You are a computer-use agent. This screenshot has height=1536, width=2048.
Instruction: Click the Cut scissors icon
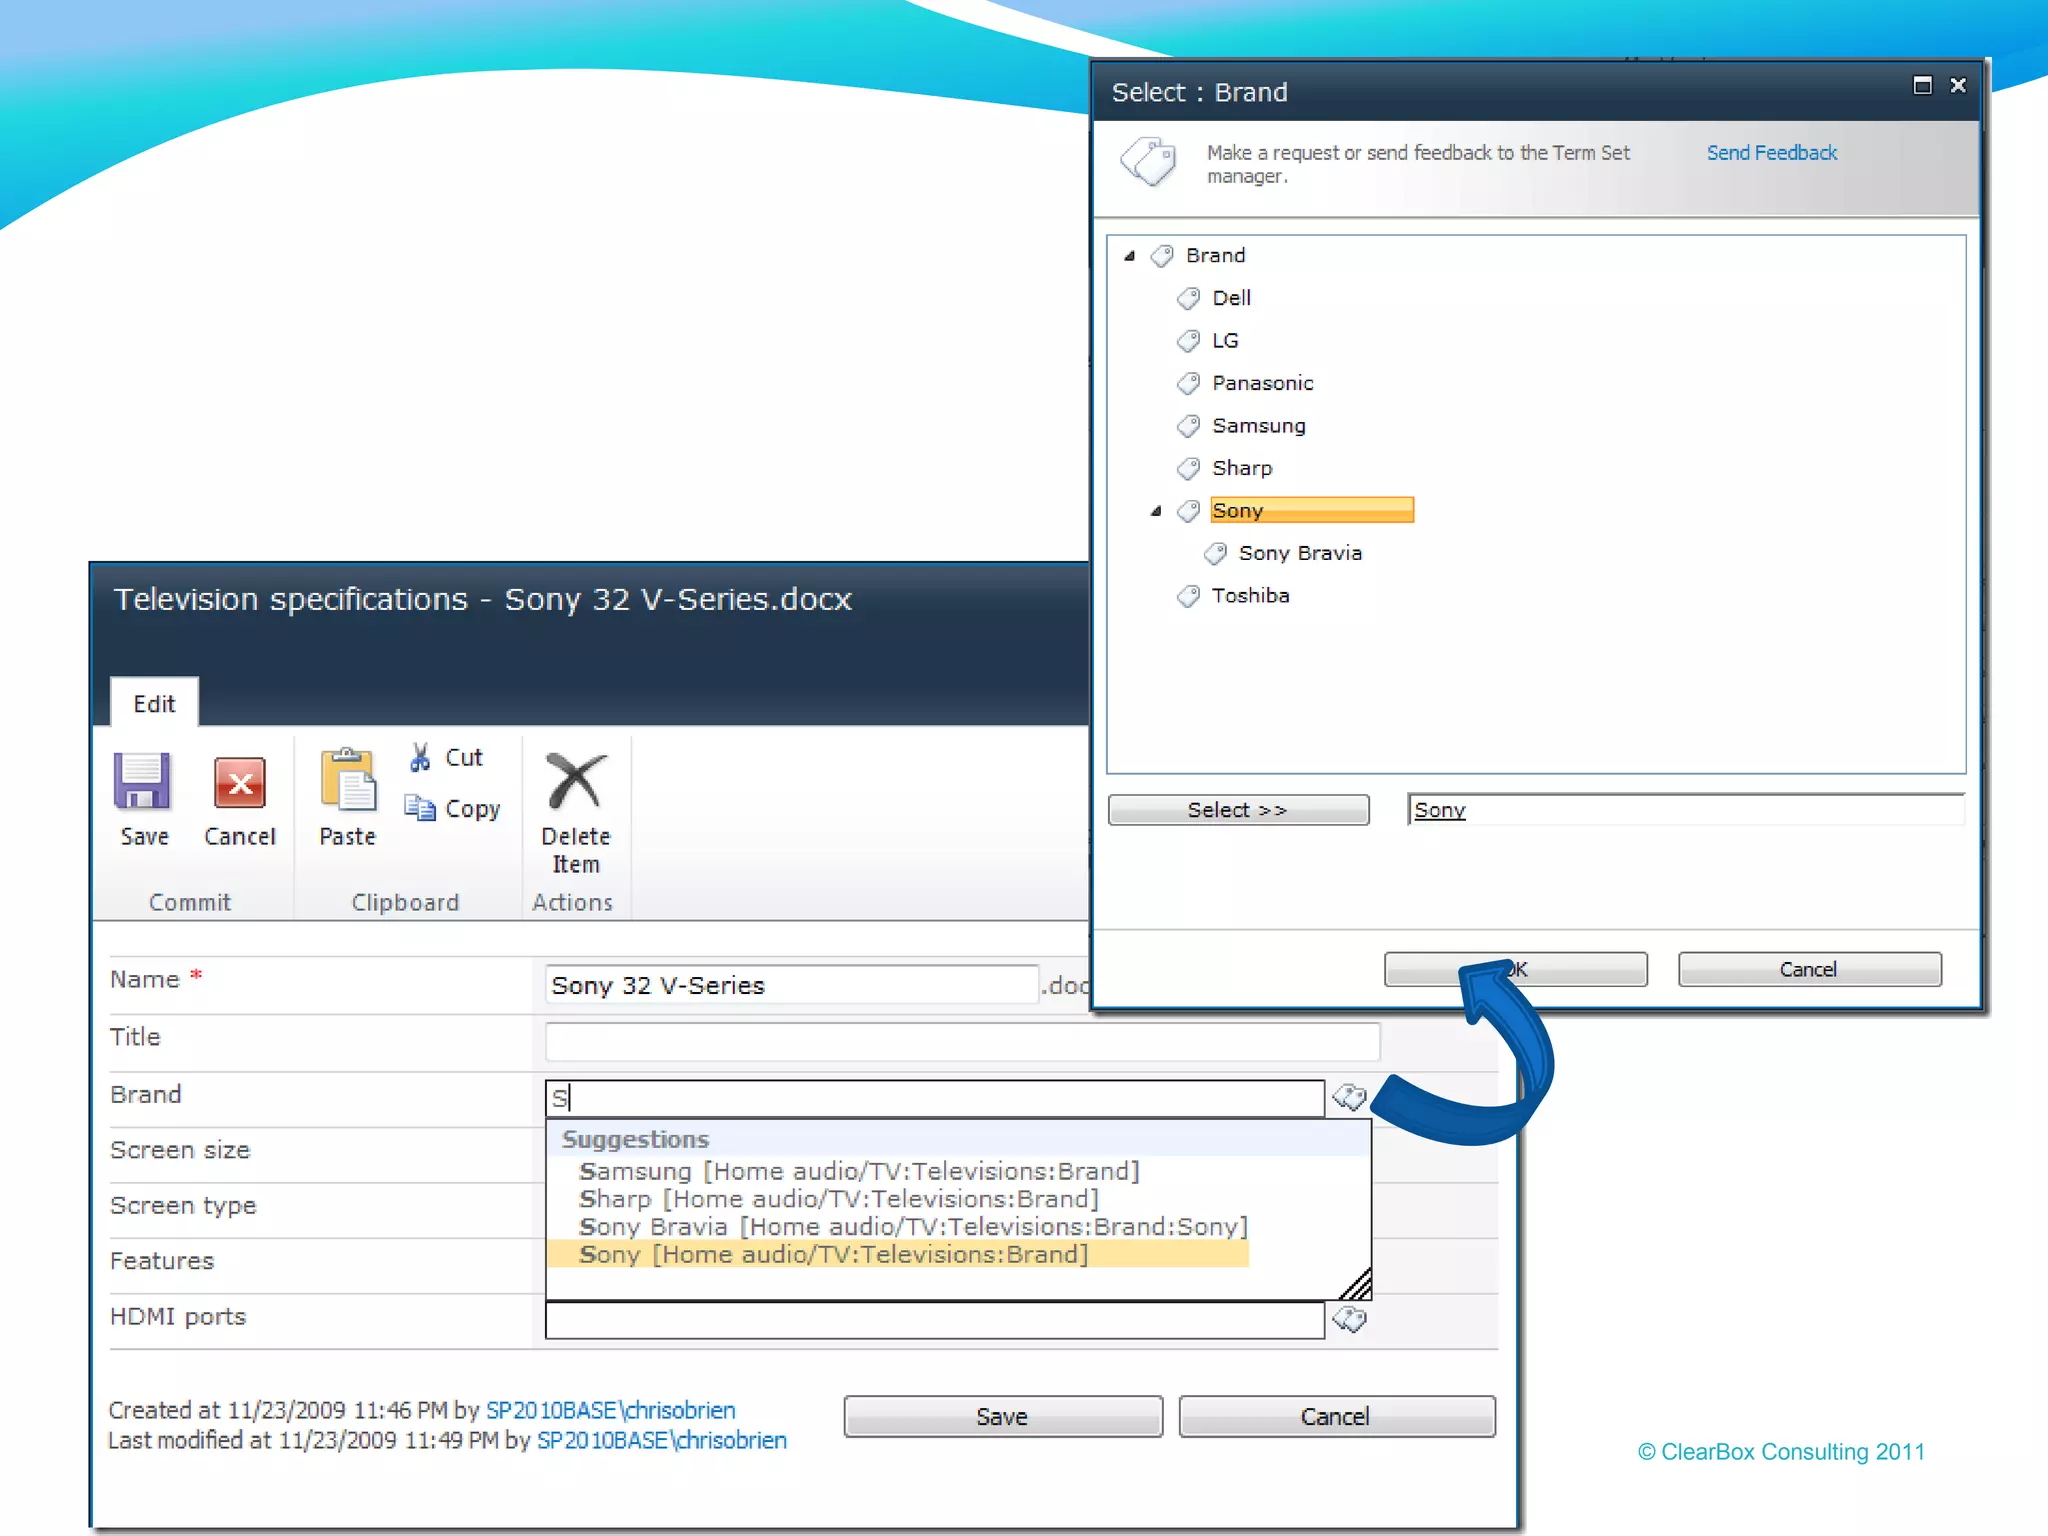point(420,757)
